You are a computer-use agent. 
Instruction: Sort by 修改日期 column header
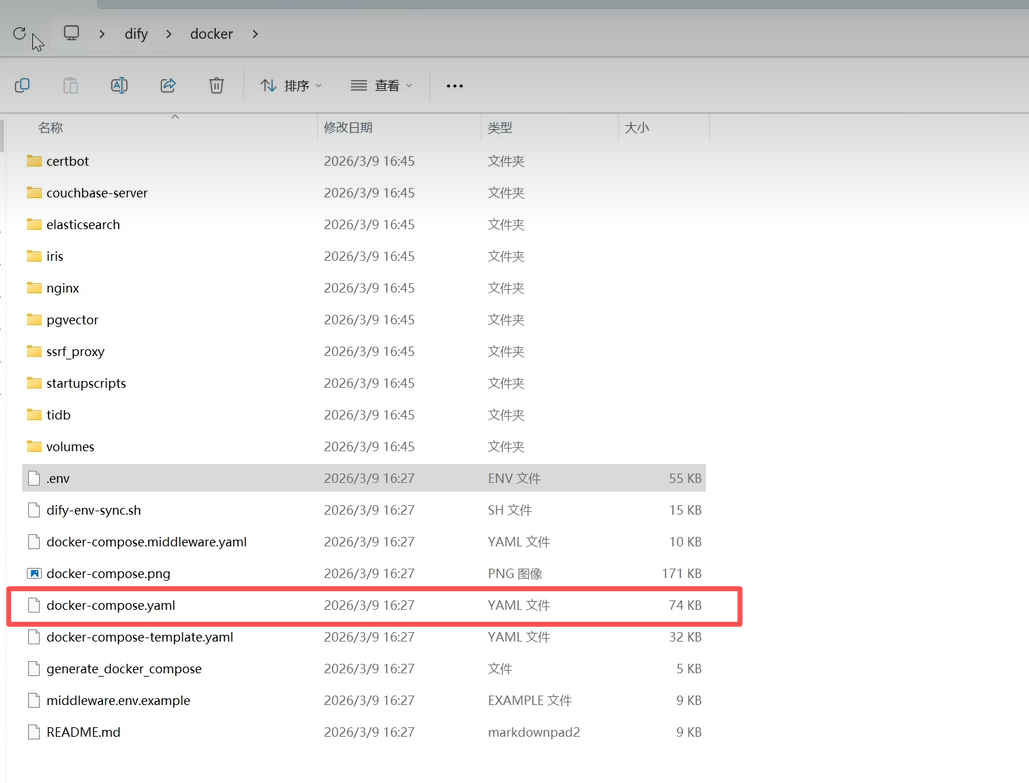click(x=348, y=127)
